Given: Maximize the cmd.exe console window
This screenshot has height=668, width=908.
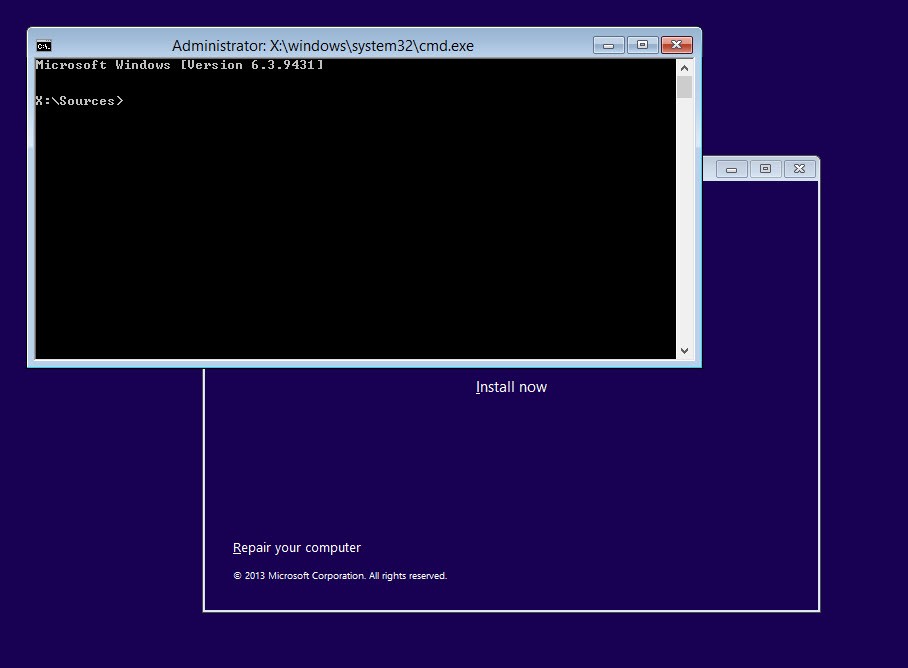Looking at the screenshot, I should [641, 45].
